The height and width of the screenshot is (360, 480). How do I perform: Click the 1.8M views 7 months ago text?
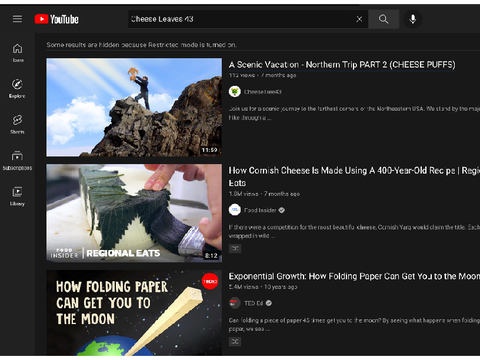[x=264, y=194]
